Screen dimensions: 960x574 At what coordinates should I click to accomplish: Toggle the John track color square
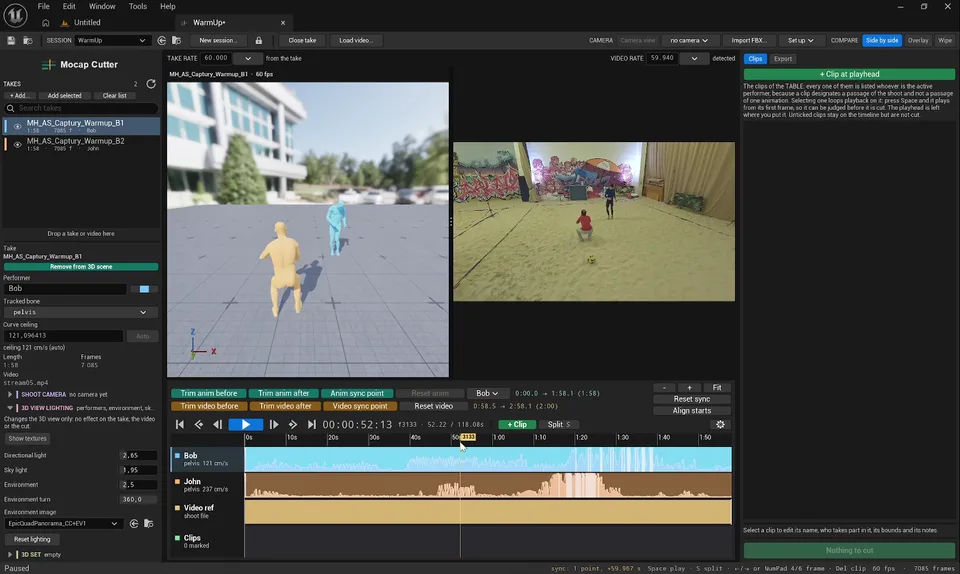(x=178, y=482)
